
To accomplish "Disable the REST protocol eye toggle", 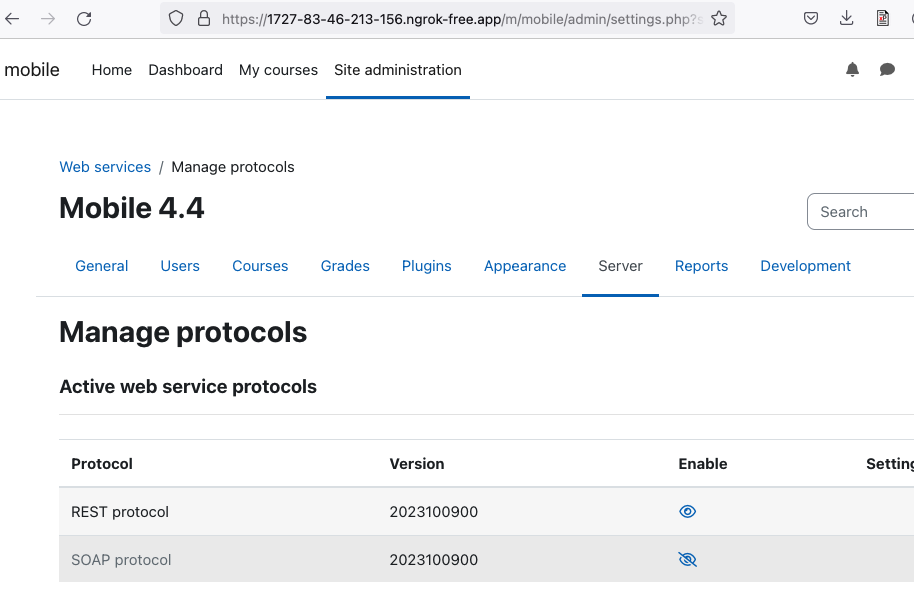I will [x=688, y=512].
